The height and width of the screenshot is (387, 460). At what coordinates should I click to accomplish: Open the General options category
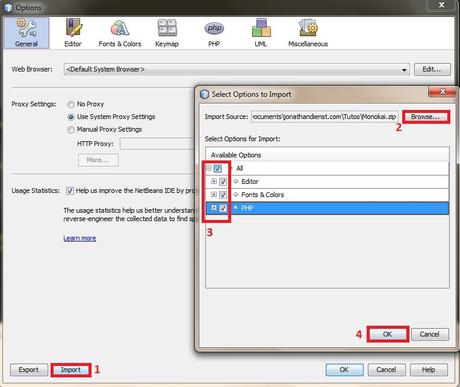pyautogui.click(x=27, y=33)
